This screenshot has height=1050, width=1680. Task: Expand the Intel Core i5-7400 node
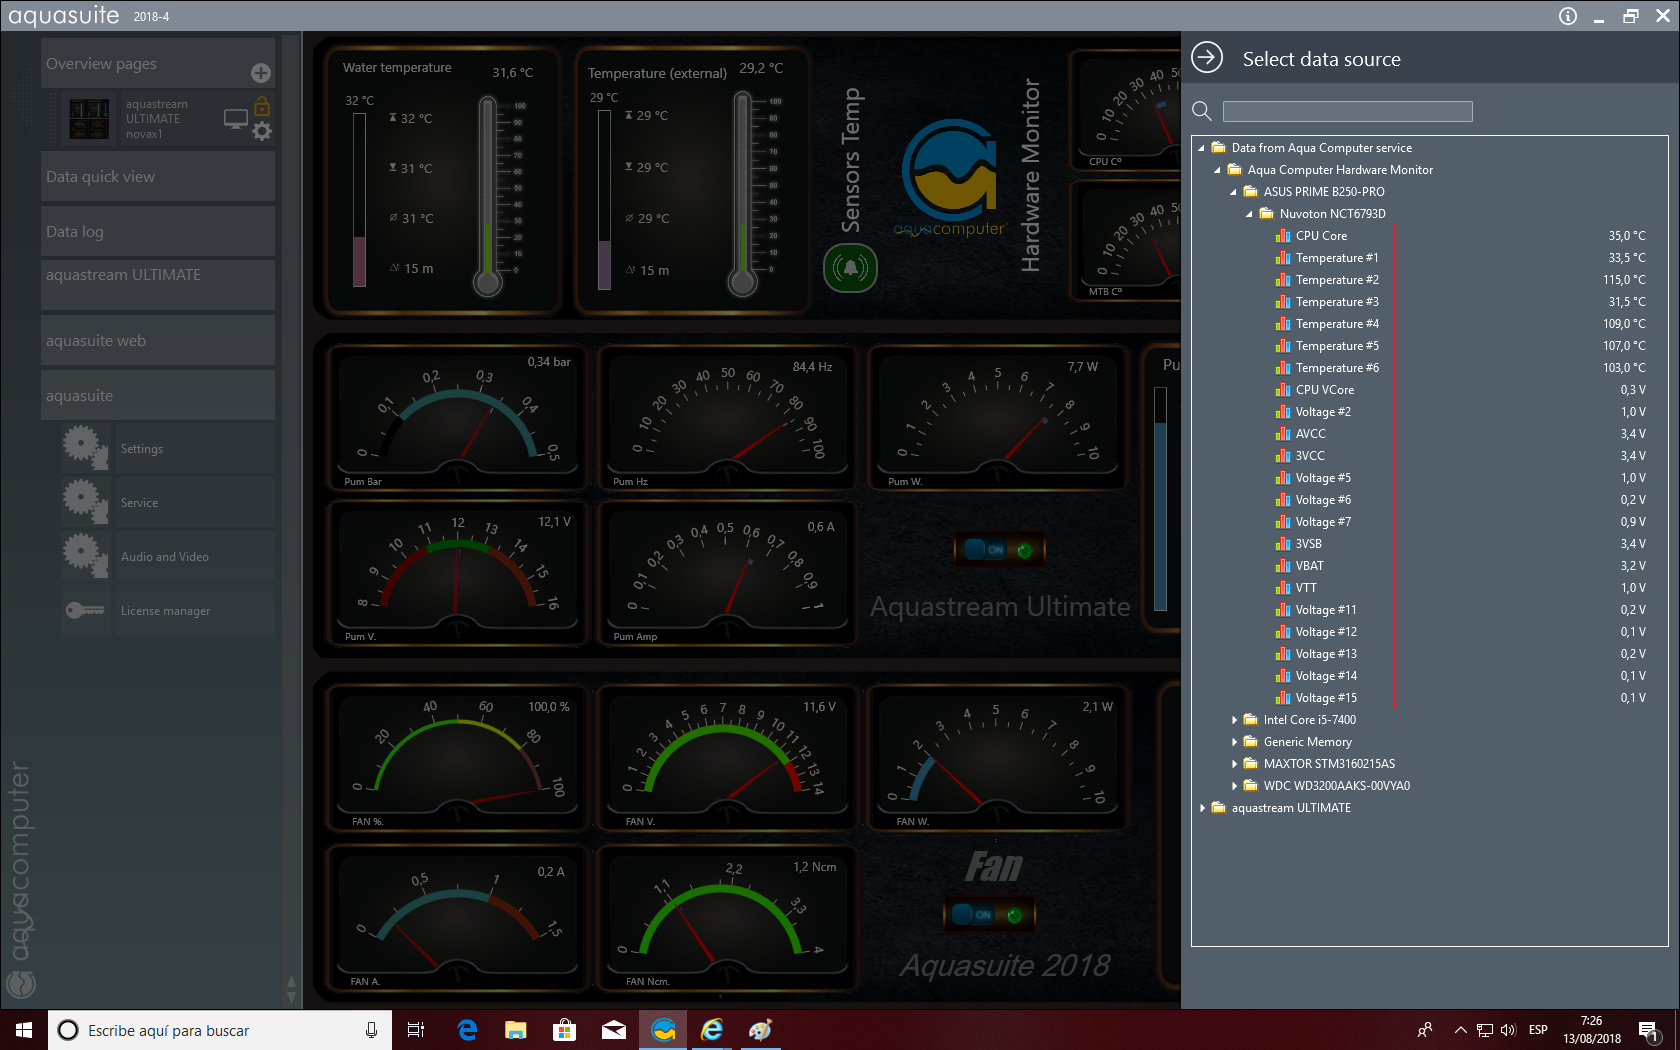point(1234,720)
